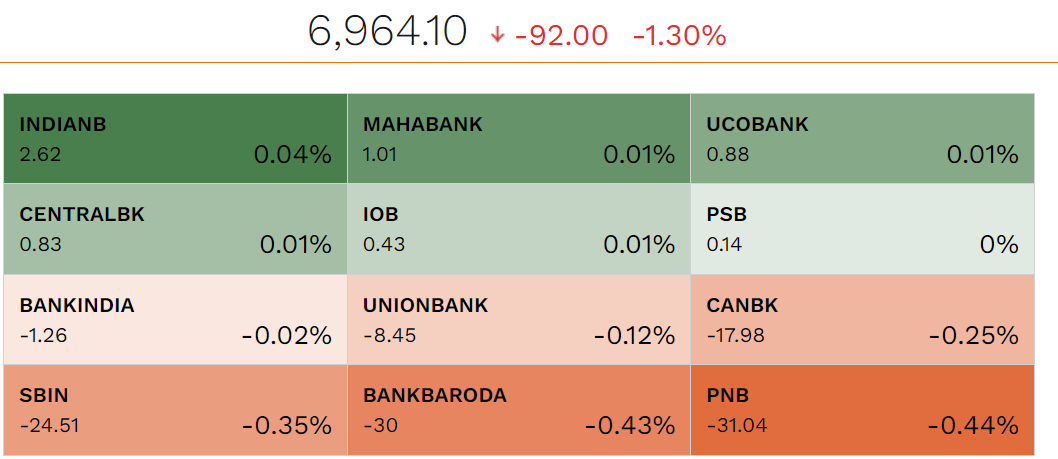Click the -1.30% index change percentage

click(x=679, y=36)
